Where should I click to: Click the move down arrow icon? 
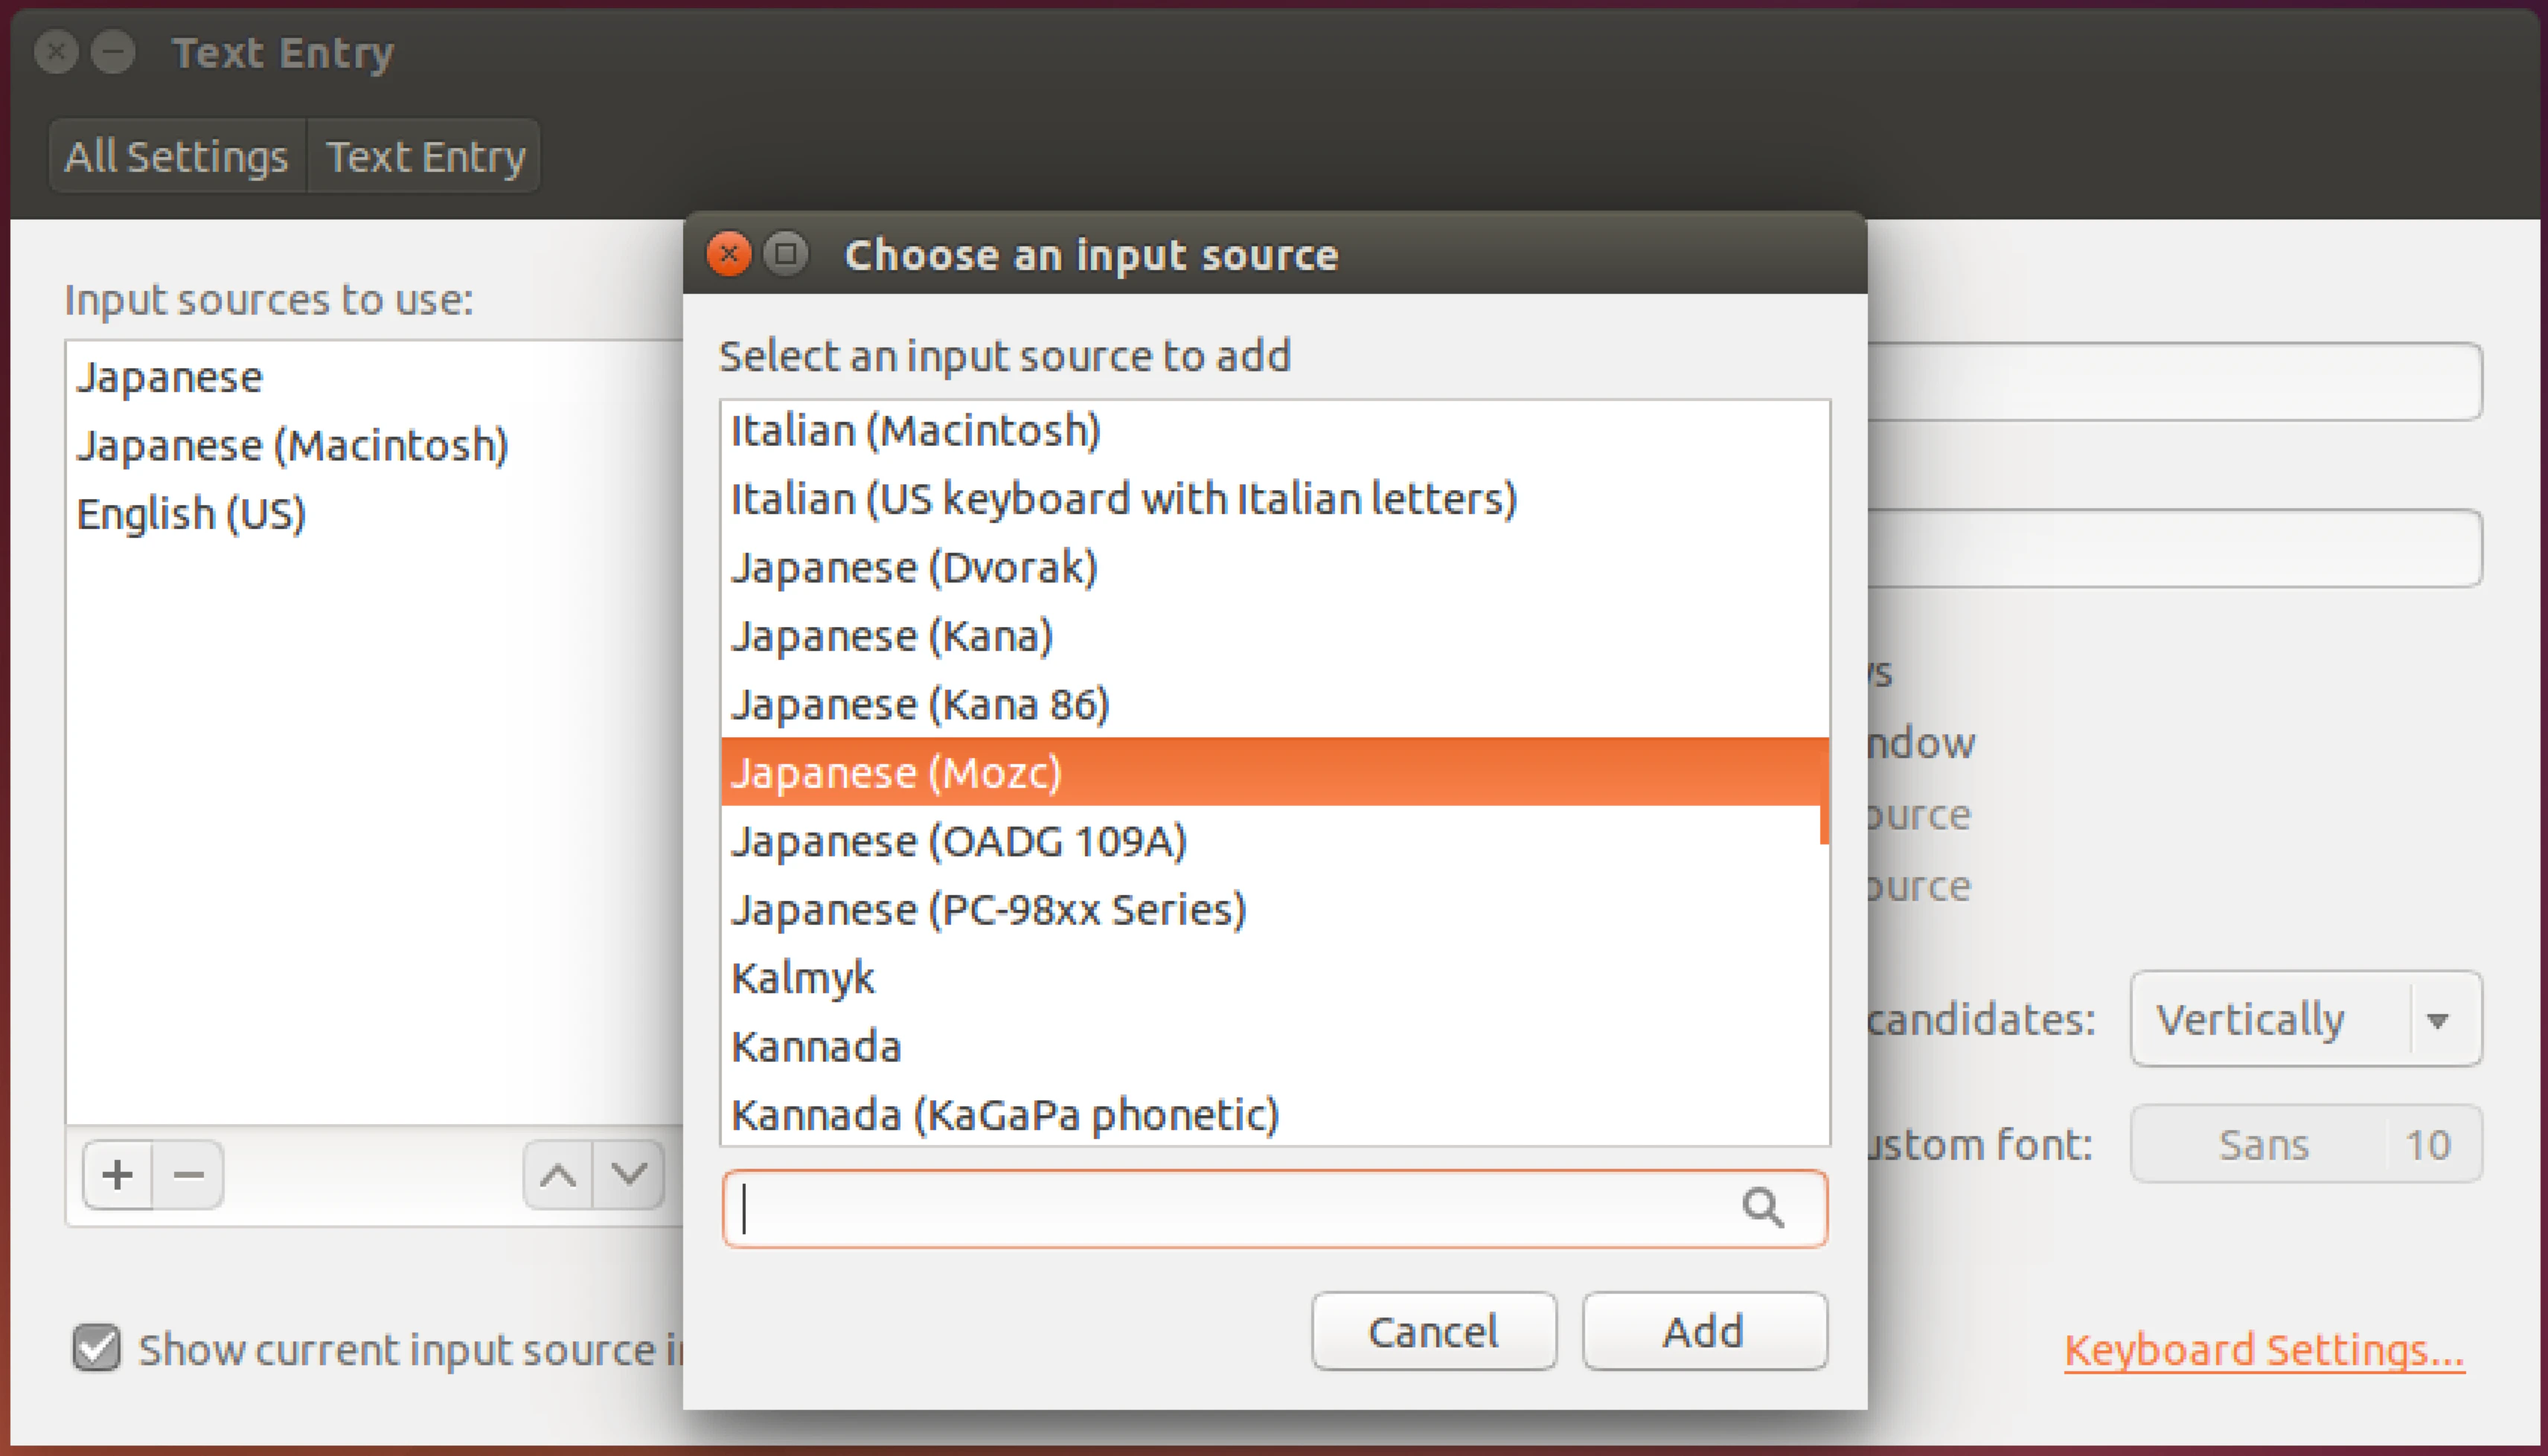(x=628, y=1174)
